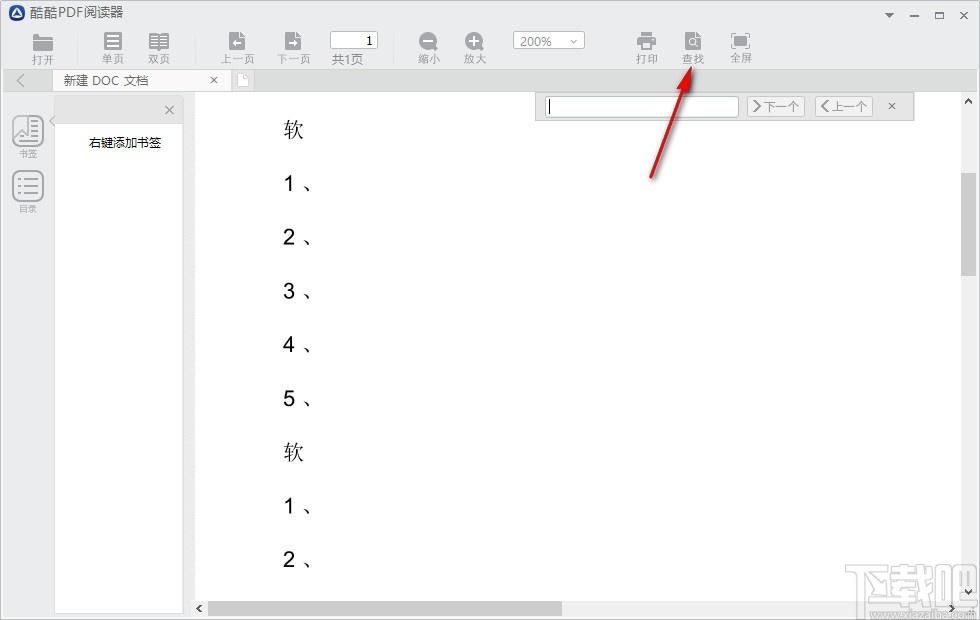
Task: Collapse the side panel with small chevron
Action: (52, 119)
